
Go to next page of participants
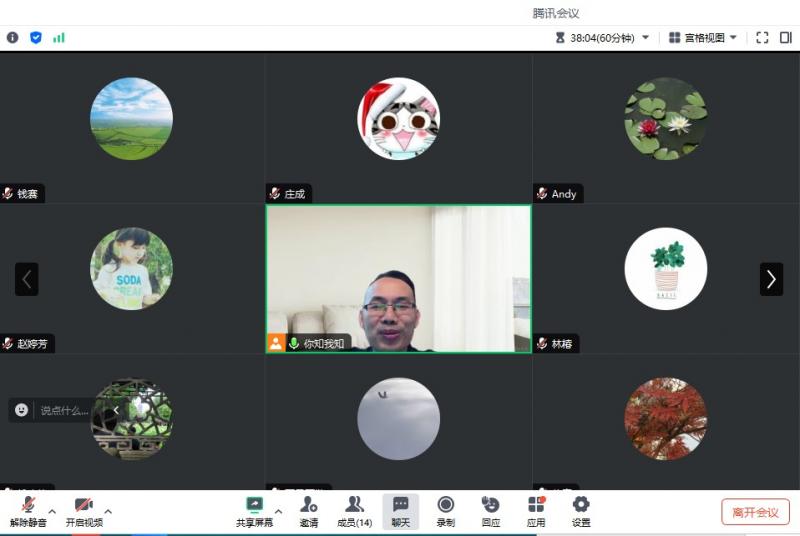pyautogui.click(x=771, y=279)
